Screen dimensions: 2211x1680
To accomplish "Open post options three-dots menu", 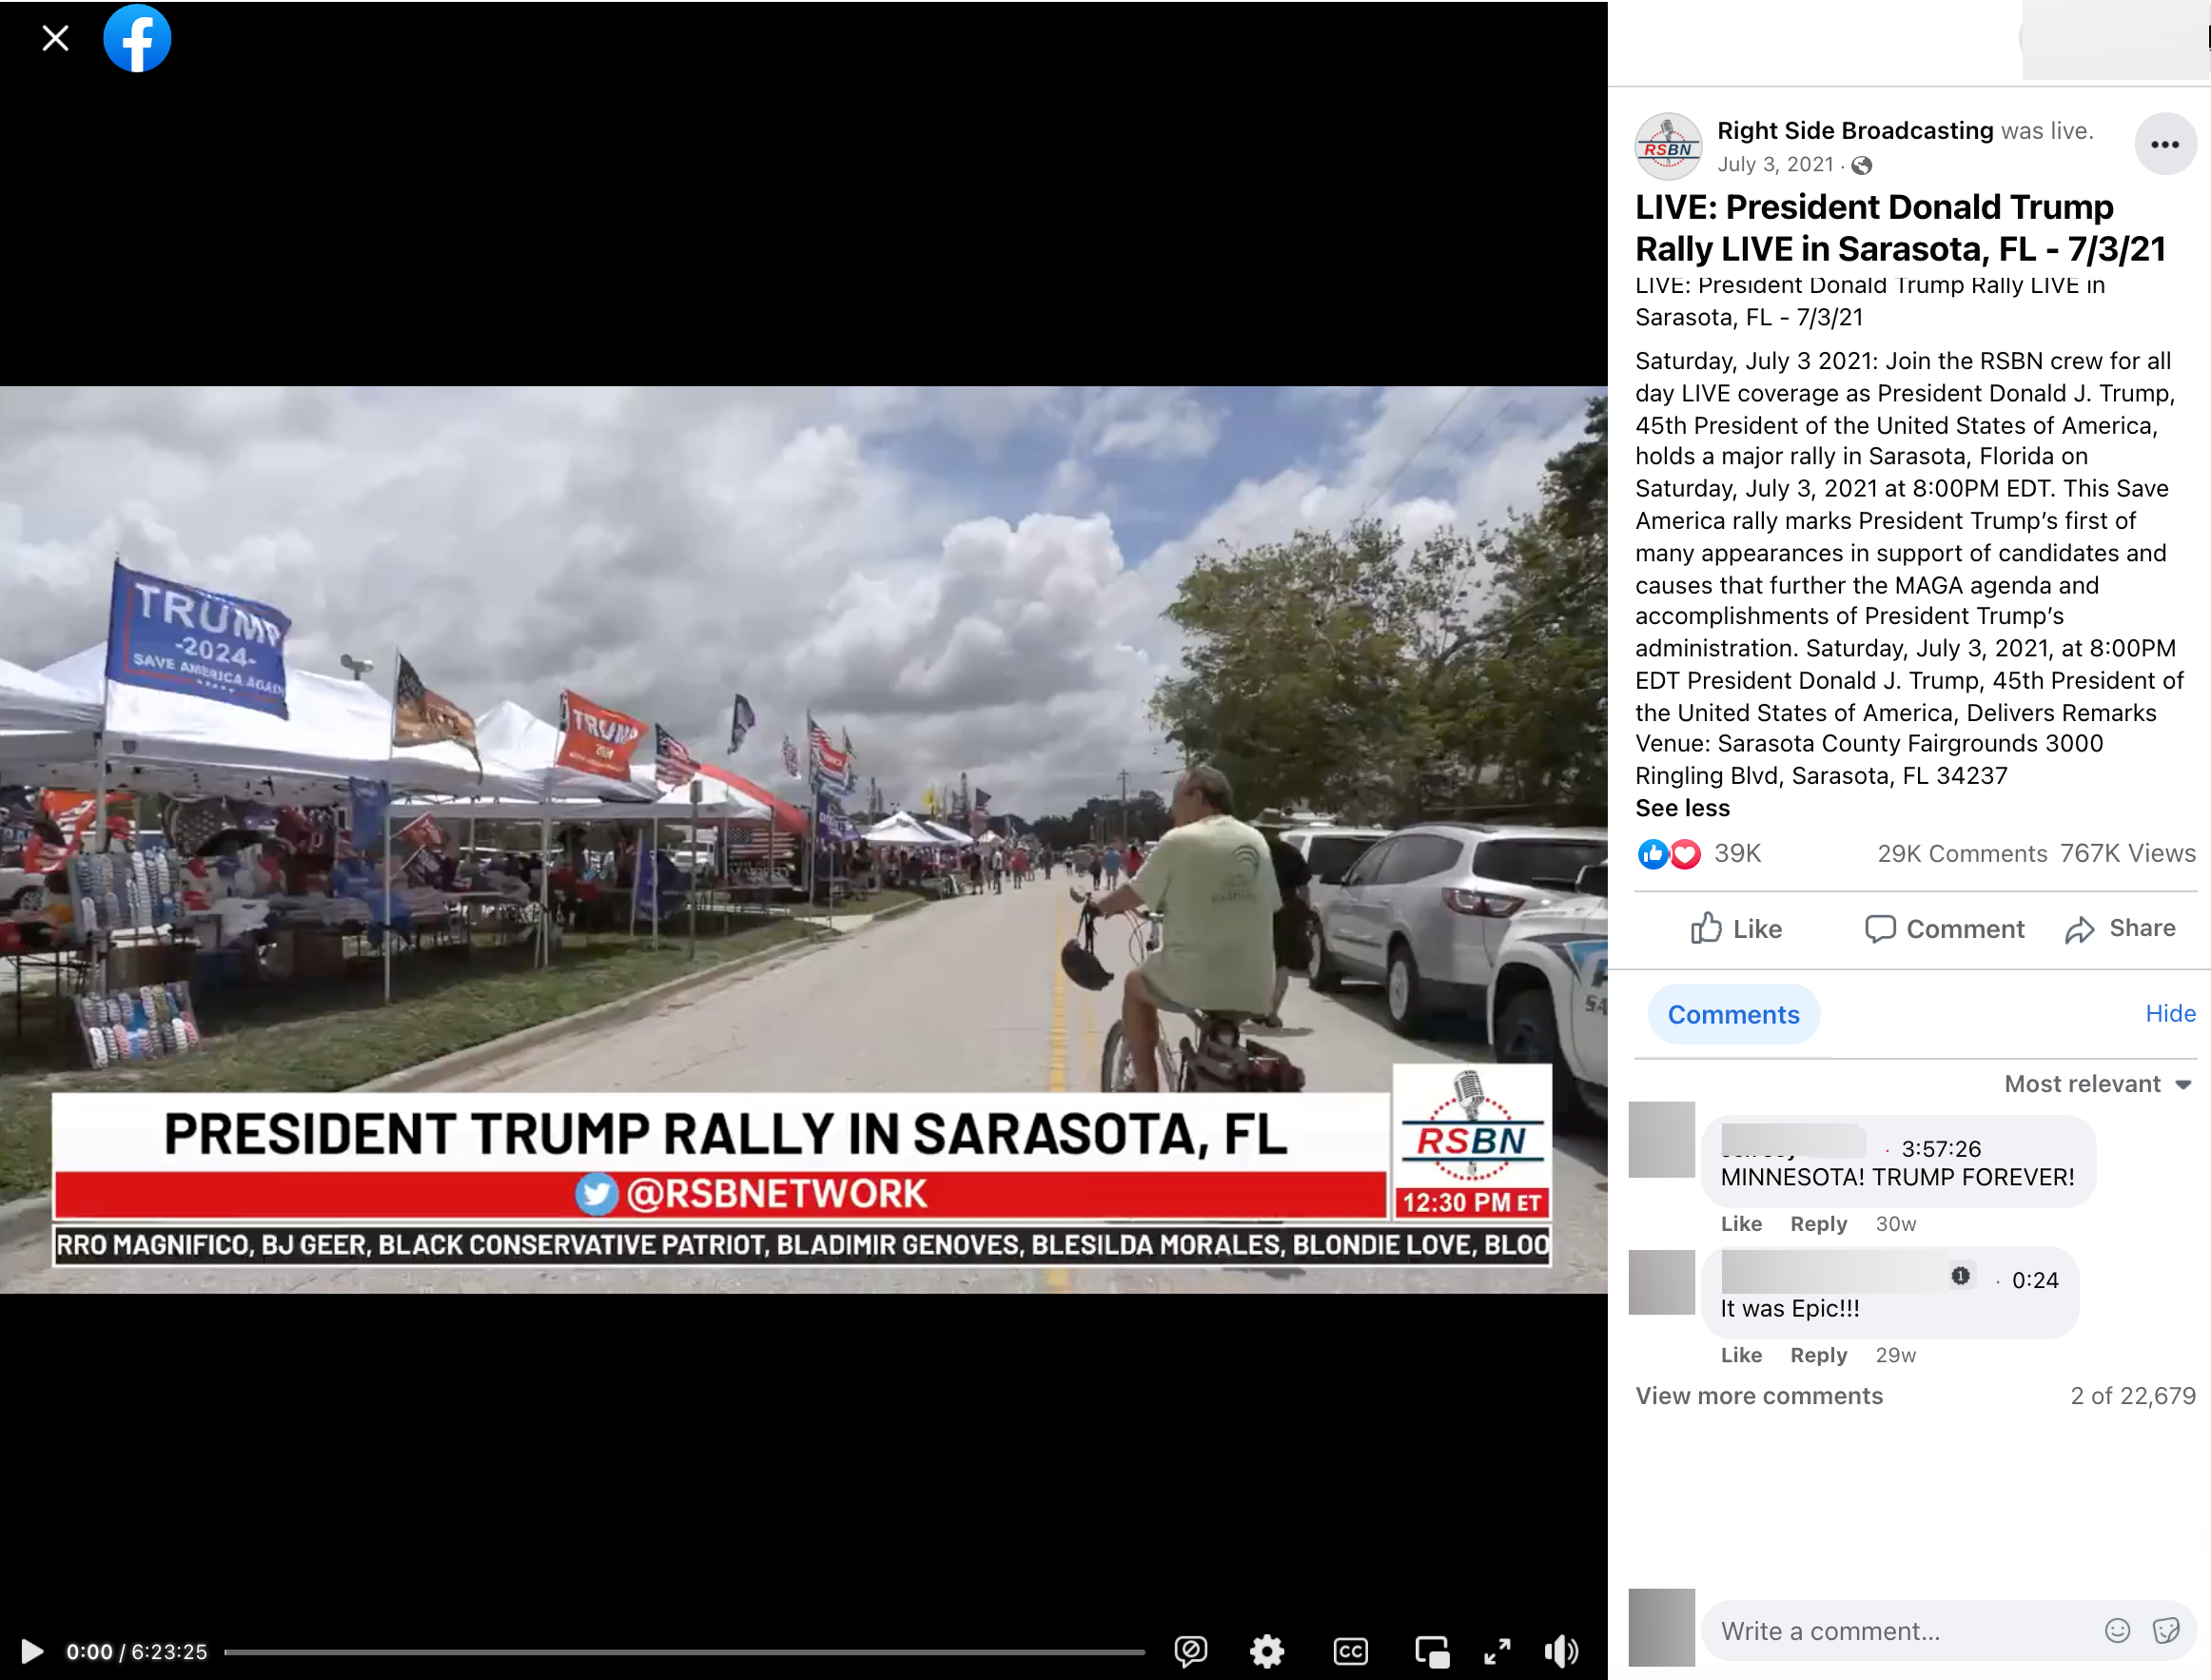I will coord(2164,145).
